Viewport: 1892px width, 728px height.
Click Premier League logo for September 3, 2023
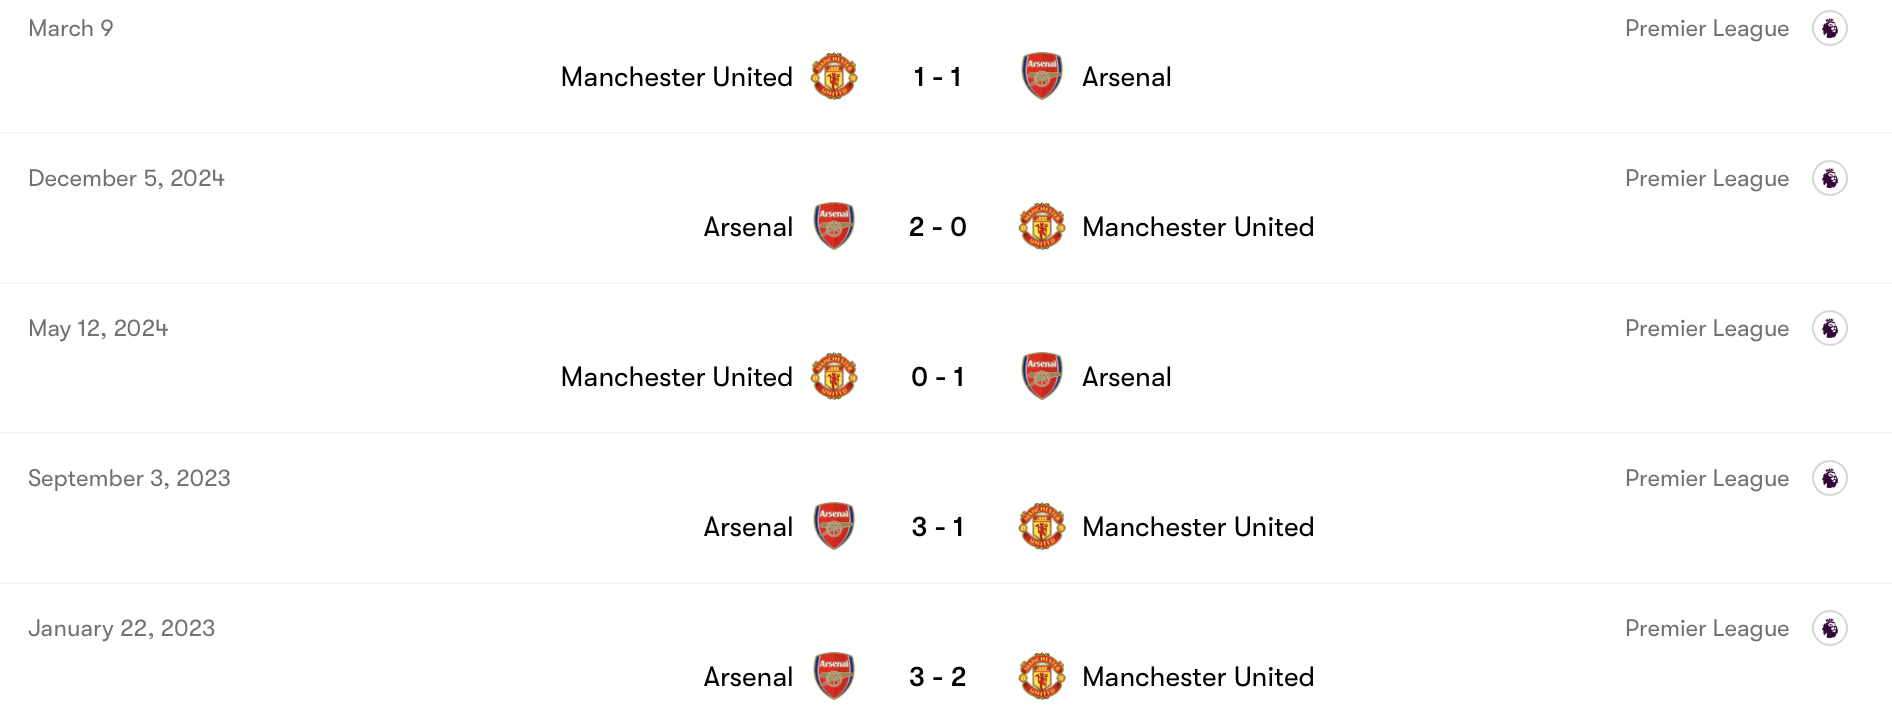1830,478
